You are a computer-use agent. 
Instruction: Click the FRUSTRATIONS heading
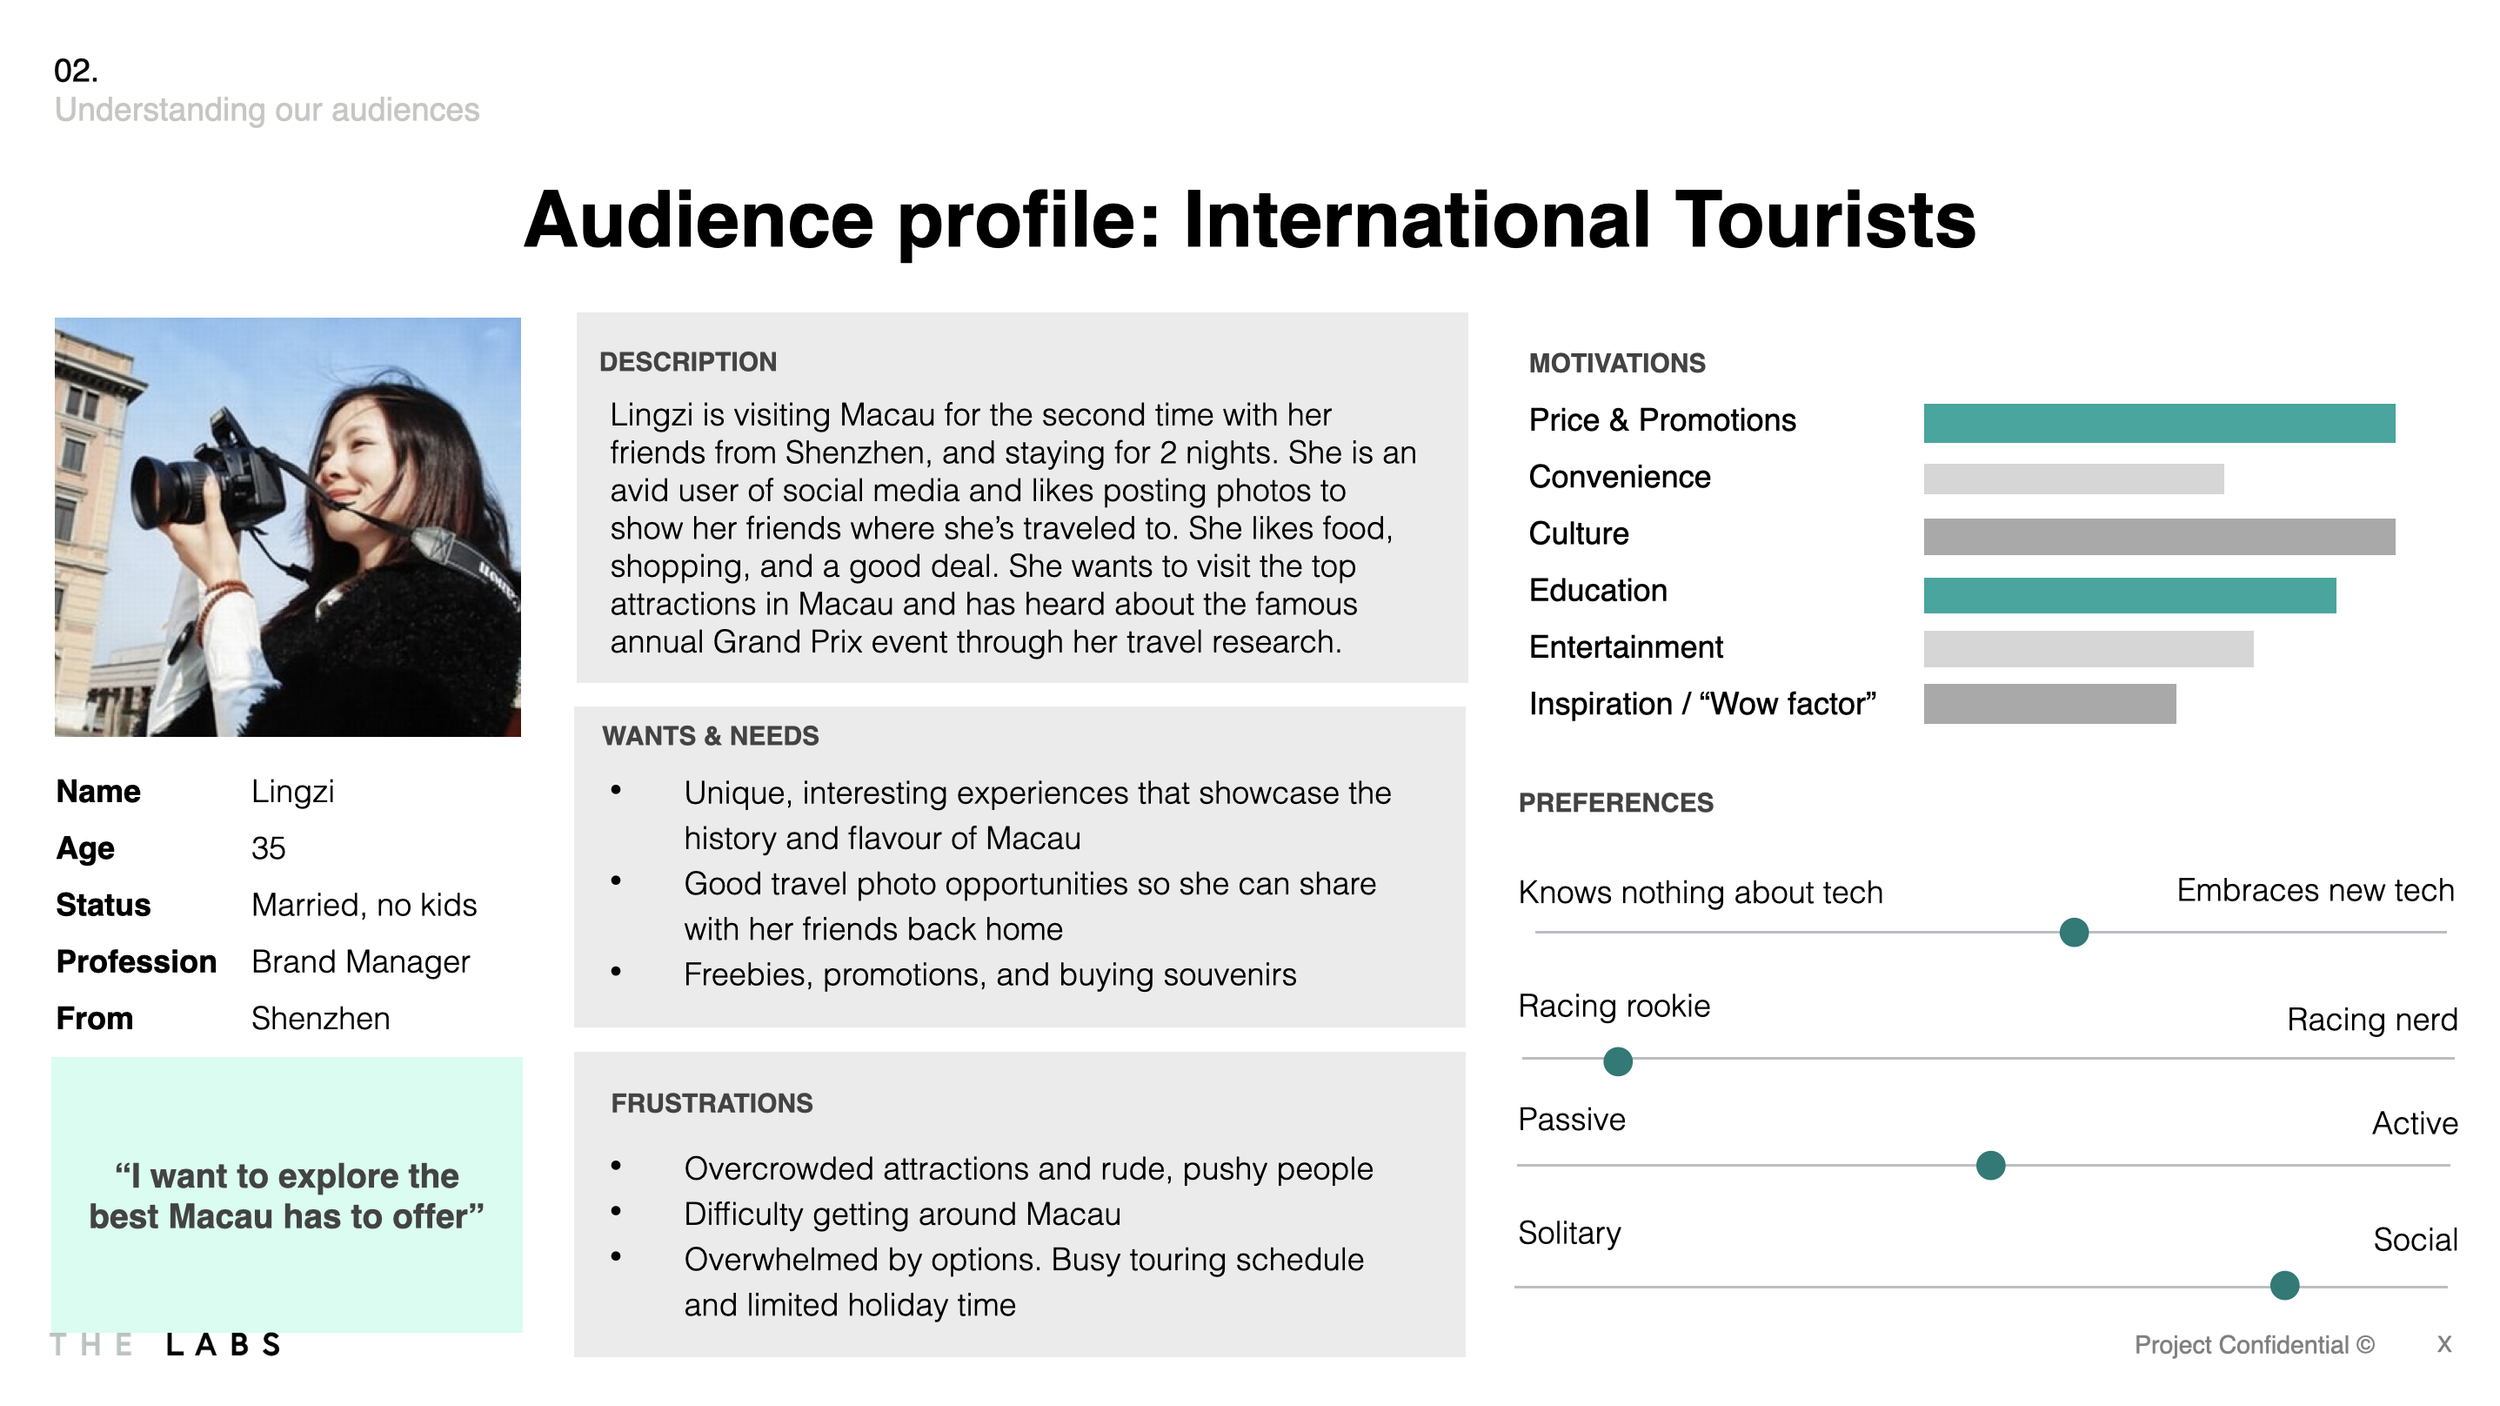coord(711,1103)
